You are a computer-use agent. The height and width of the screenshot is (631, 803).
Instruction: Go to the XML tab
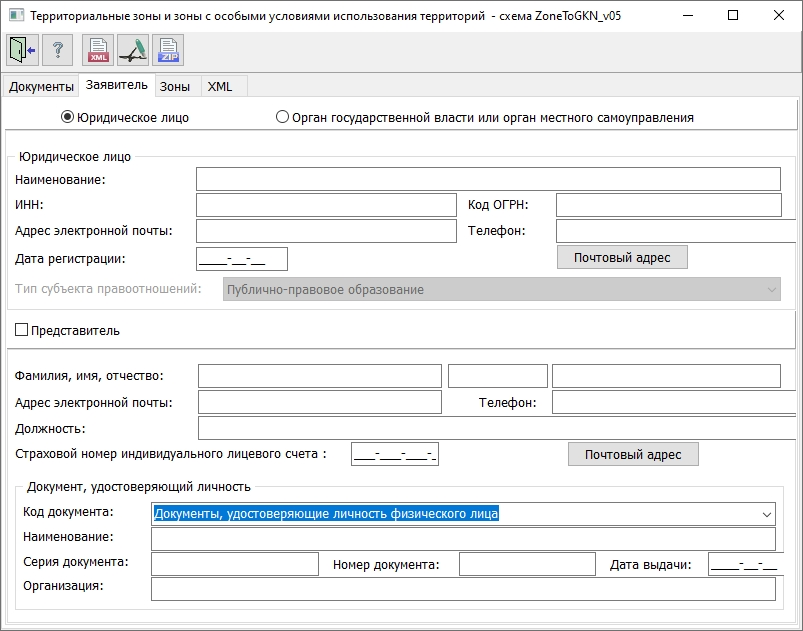point(220,87)
